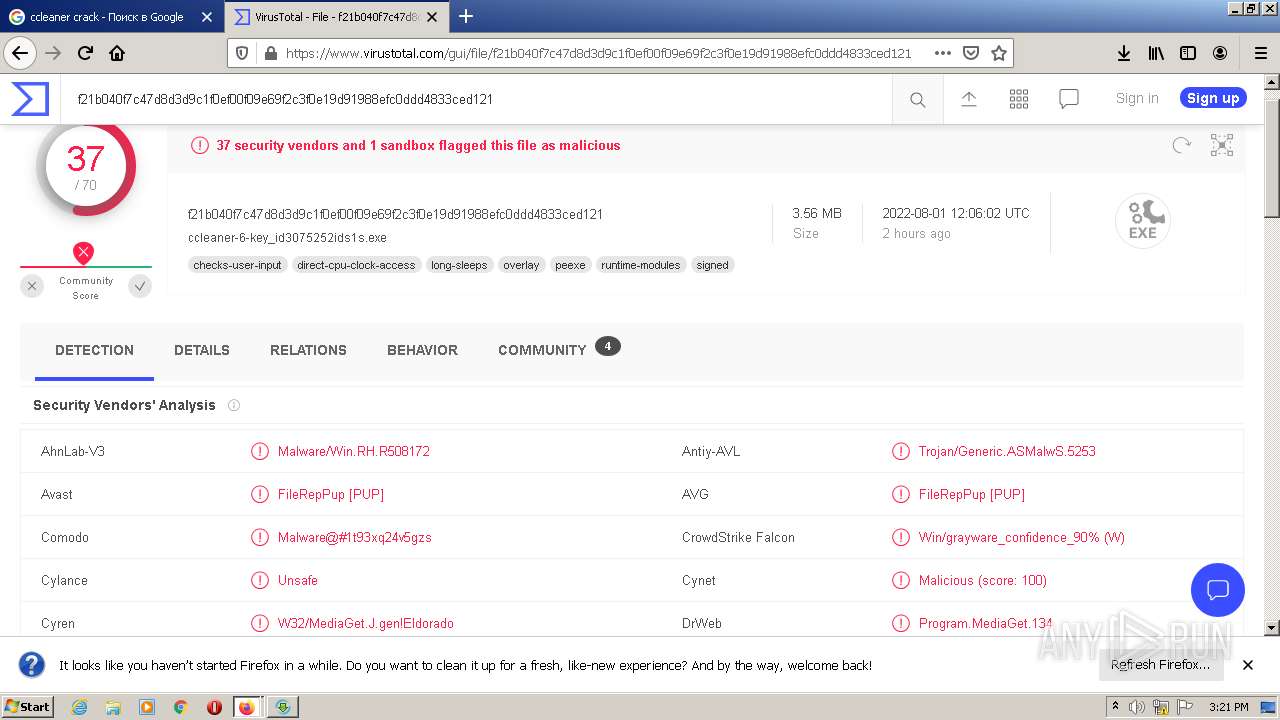Open Firefox downloads arrow
This screenshot has height=720, width=1280.
(1124, 53)
